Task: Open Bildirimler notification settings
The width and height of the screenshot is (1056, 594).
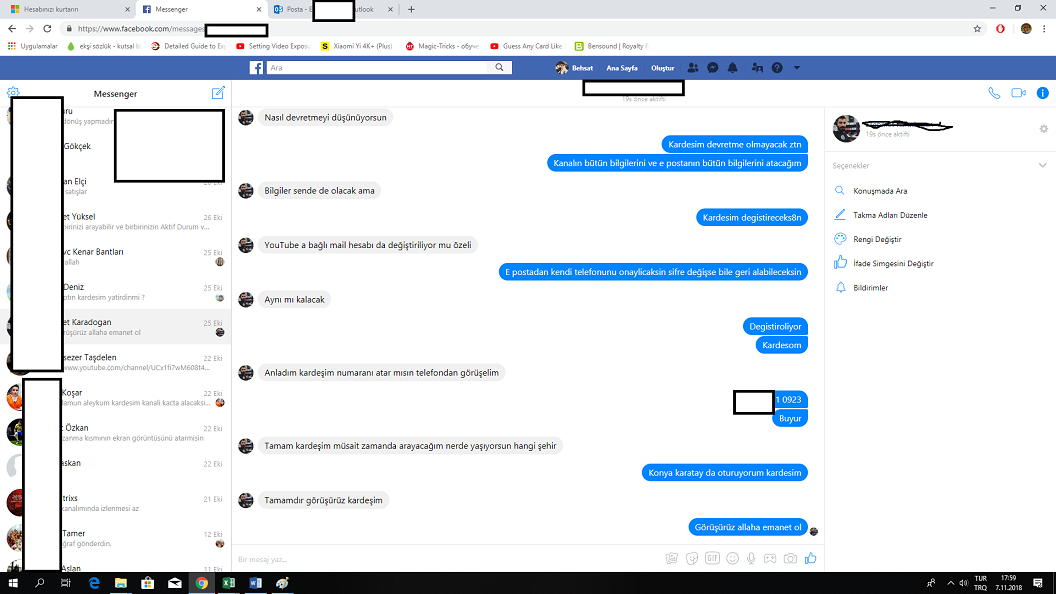Action: tap(869, 288)
